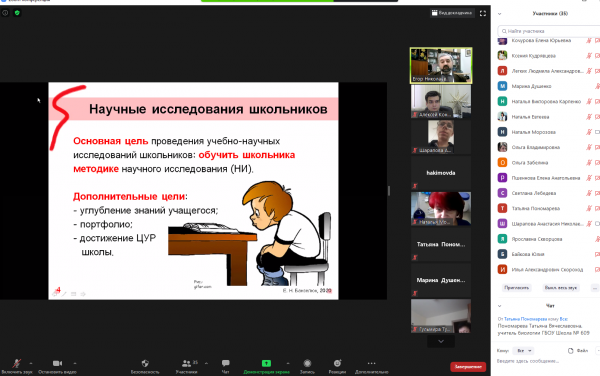Expand audio options arrow beside microphone
Screen dimensions: 600x376
coord(31,363)
